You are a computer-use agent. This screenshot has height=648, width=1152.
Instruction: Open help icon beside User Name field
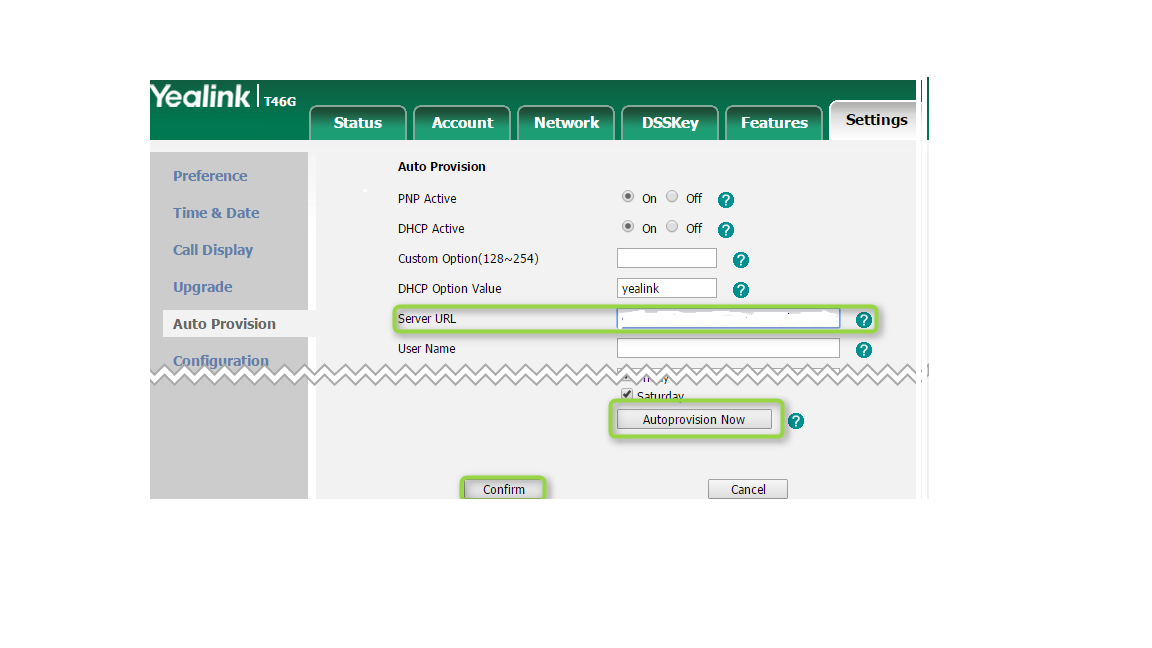pyautogui.click(x=863, y=350)
